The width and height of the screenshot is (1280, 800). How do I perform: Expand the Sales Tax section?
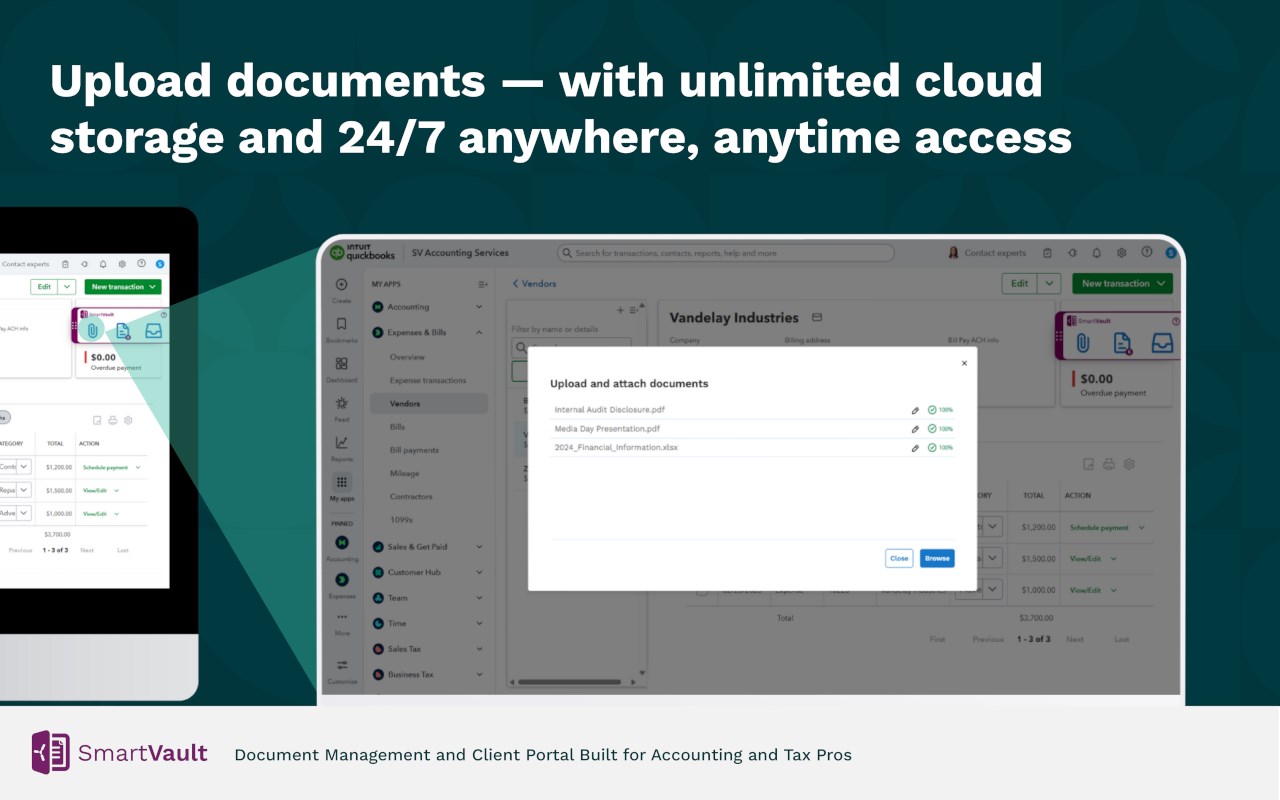(x=479, y=649)
